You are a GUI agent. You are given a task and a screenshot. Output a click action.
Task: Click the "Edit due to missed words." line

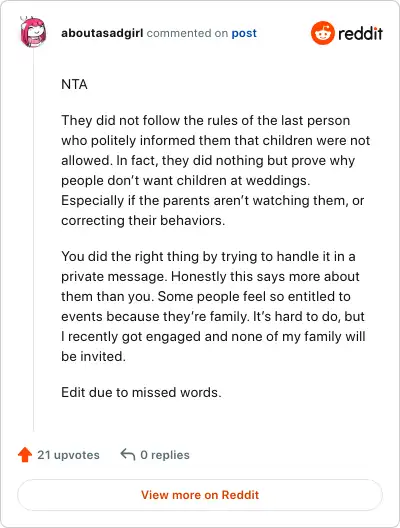(x=141, y=393)
